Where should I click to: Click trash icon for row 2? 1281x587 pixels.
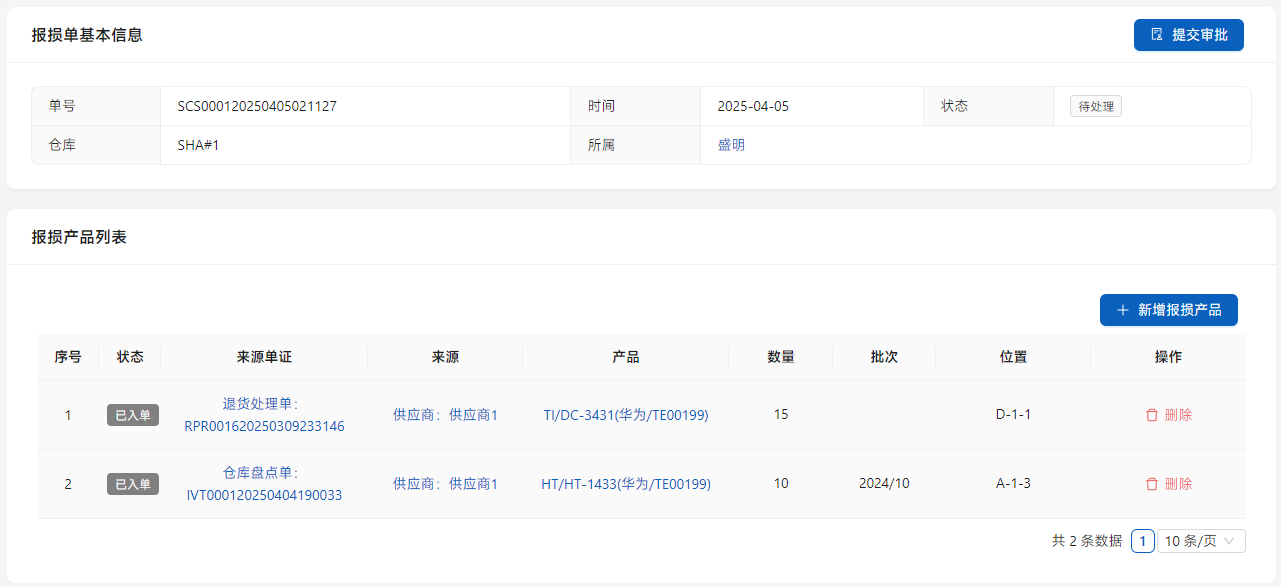[1152, 484]
